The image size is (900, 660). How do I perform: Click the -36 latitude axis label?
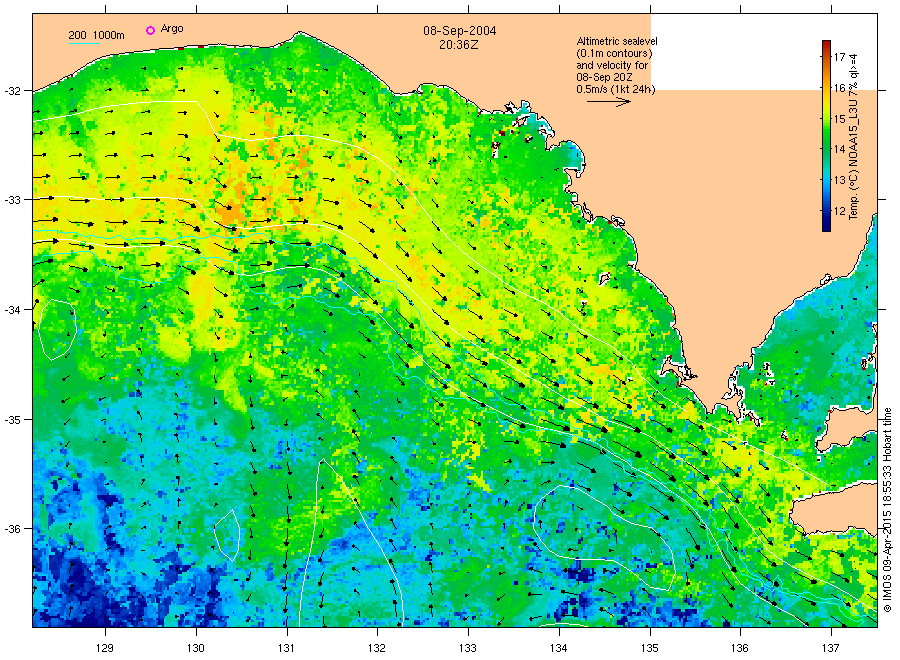click(x=12, y=529)
